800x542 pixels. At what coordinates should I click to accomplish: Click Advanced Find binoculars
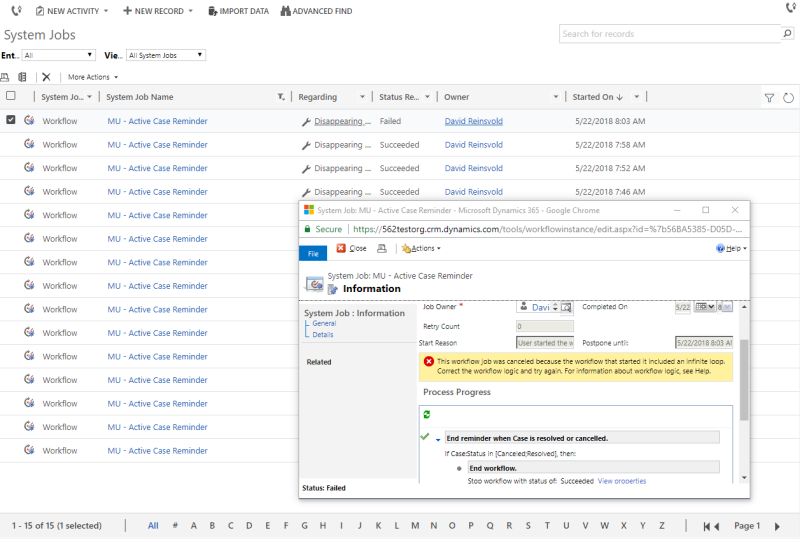tap(286, 11)
